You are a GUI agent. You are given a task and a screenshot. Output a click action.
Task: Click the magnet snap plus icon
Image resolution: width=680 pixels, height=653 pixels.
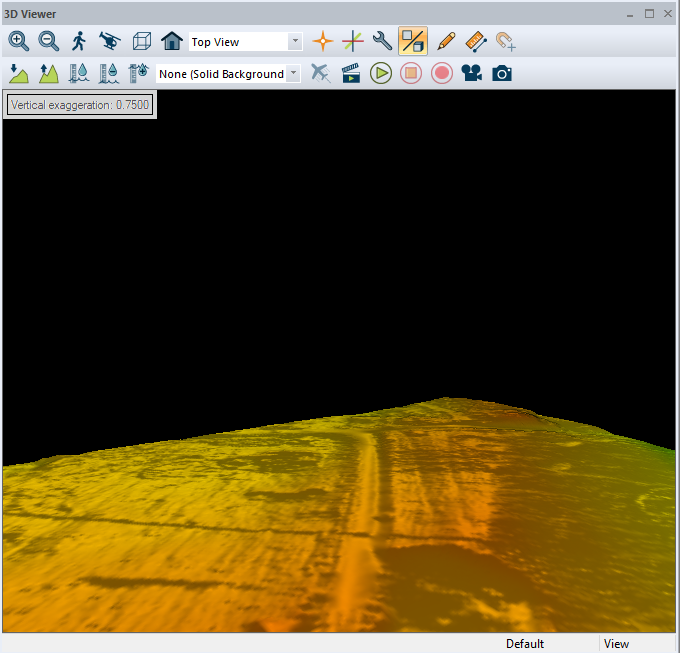pos(506,42)
